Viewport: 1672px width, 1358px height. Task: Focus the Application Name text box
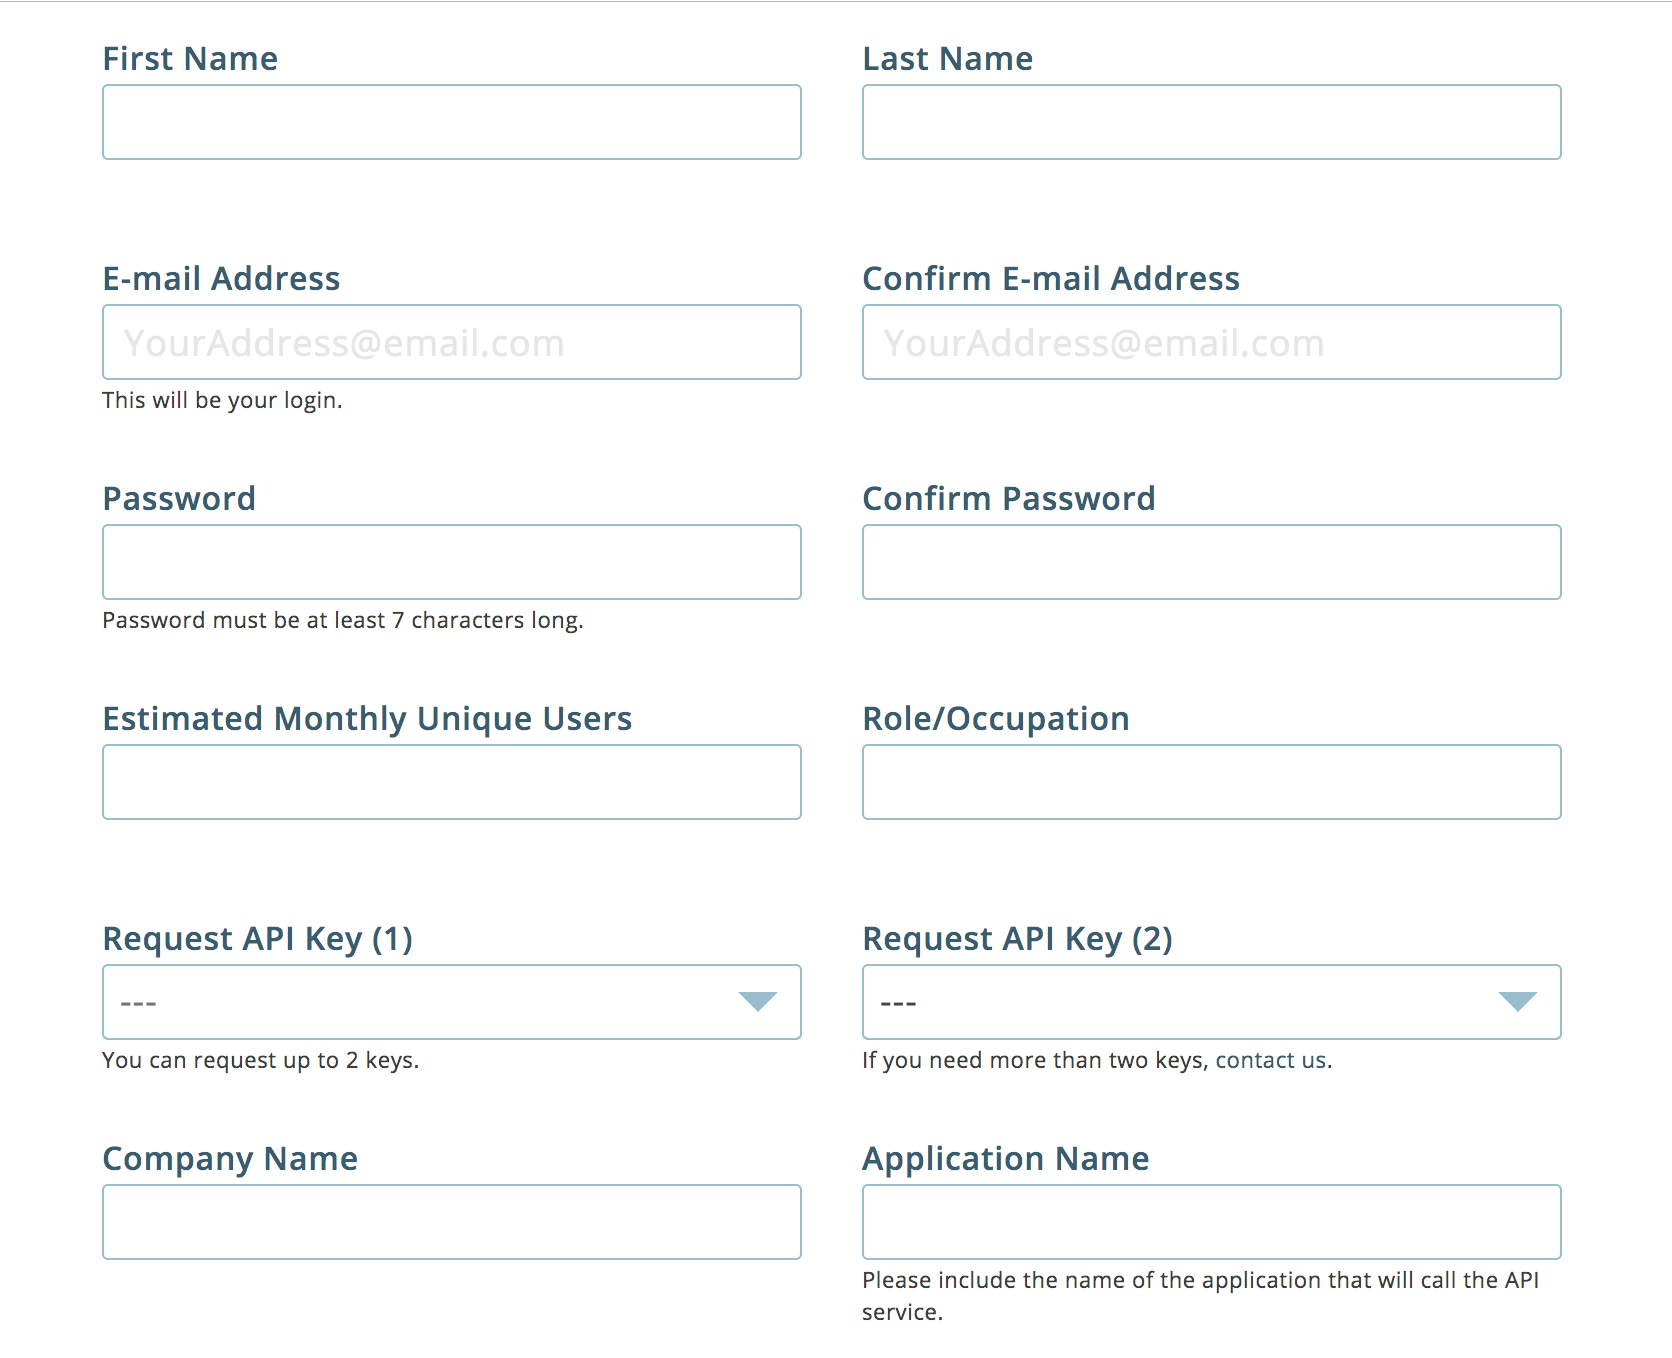1212,1222
